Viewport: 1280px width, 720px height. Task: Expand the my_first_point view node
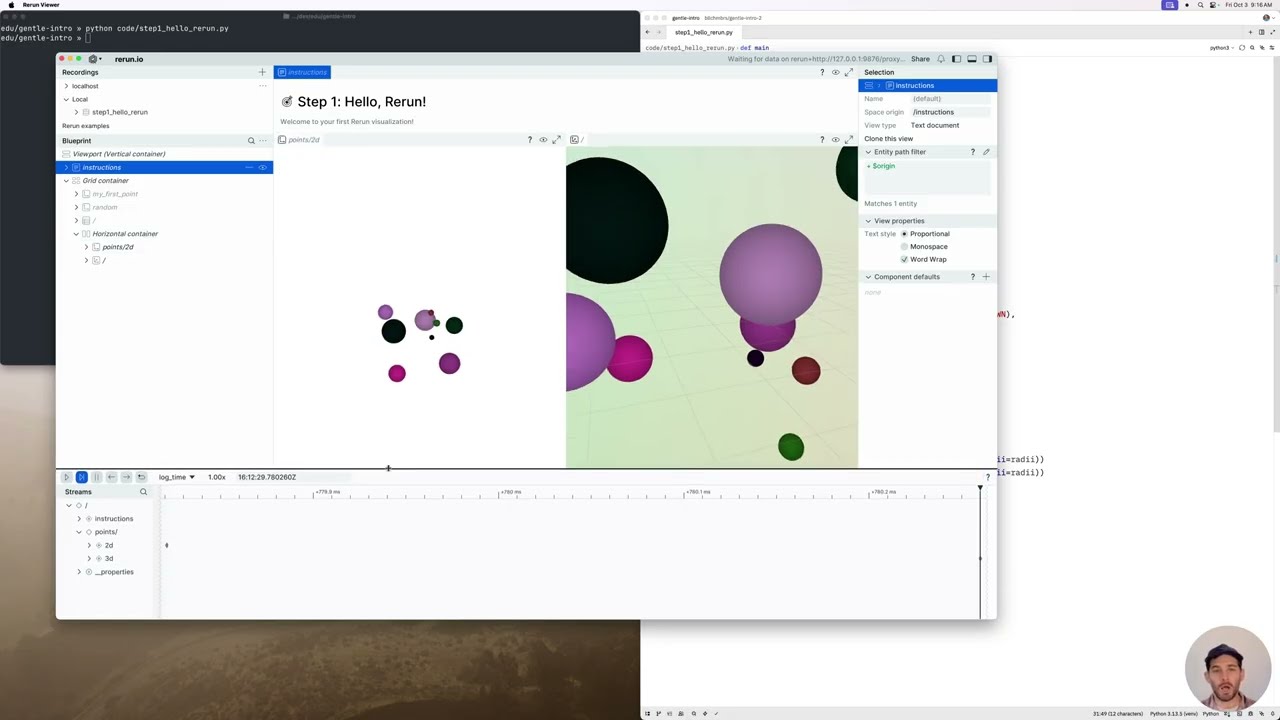(x=76, y=194)
